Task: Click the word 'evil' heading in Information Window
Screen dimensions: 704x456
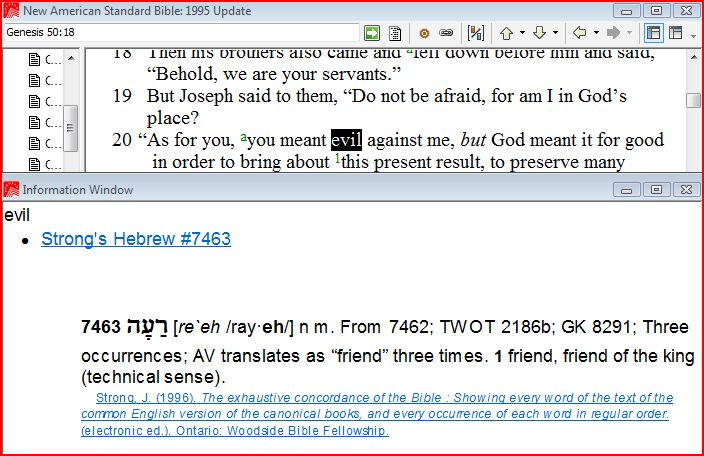Action: click(17, 215)
